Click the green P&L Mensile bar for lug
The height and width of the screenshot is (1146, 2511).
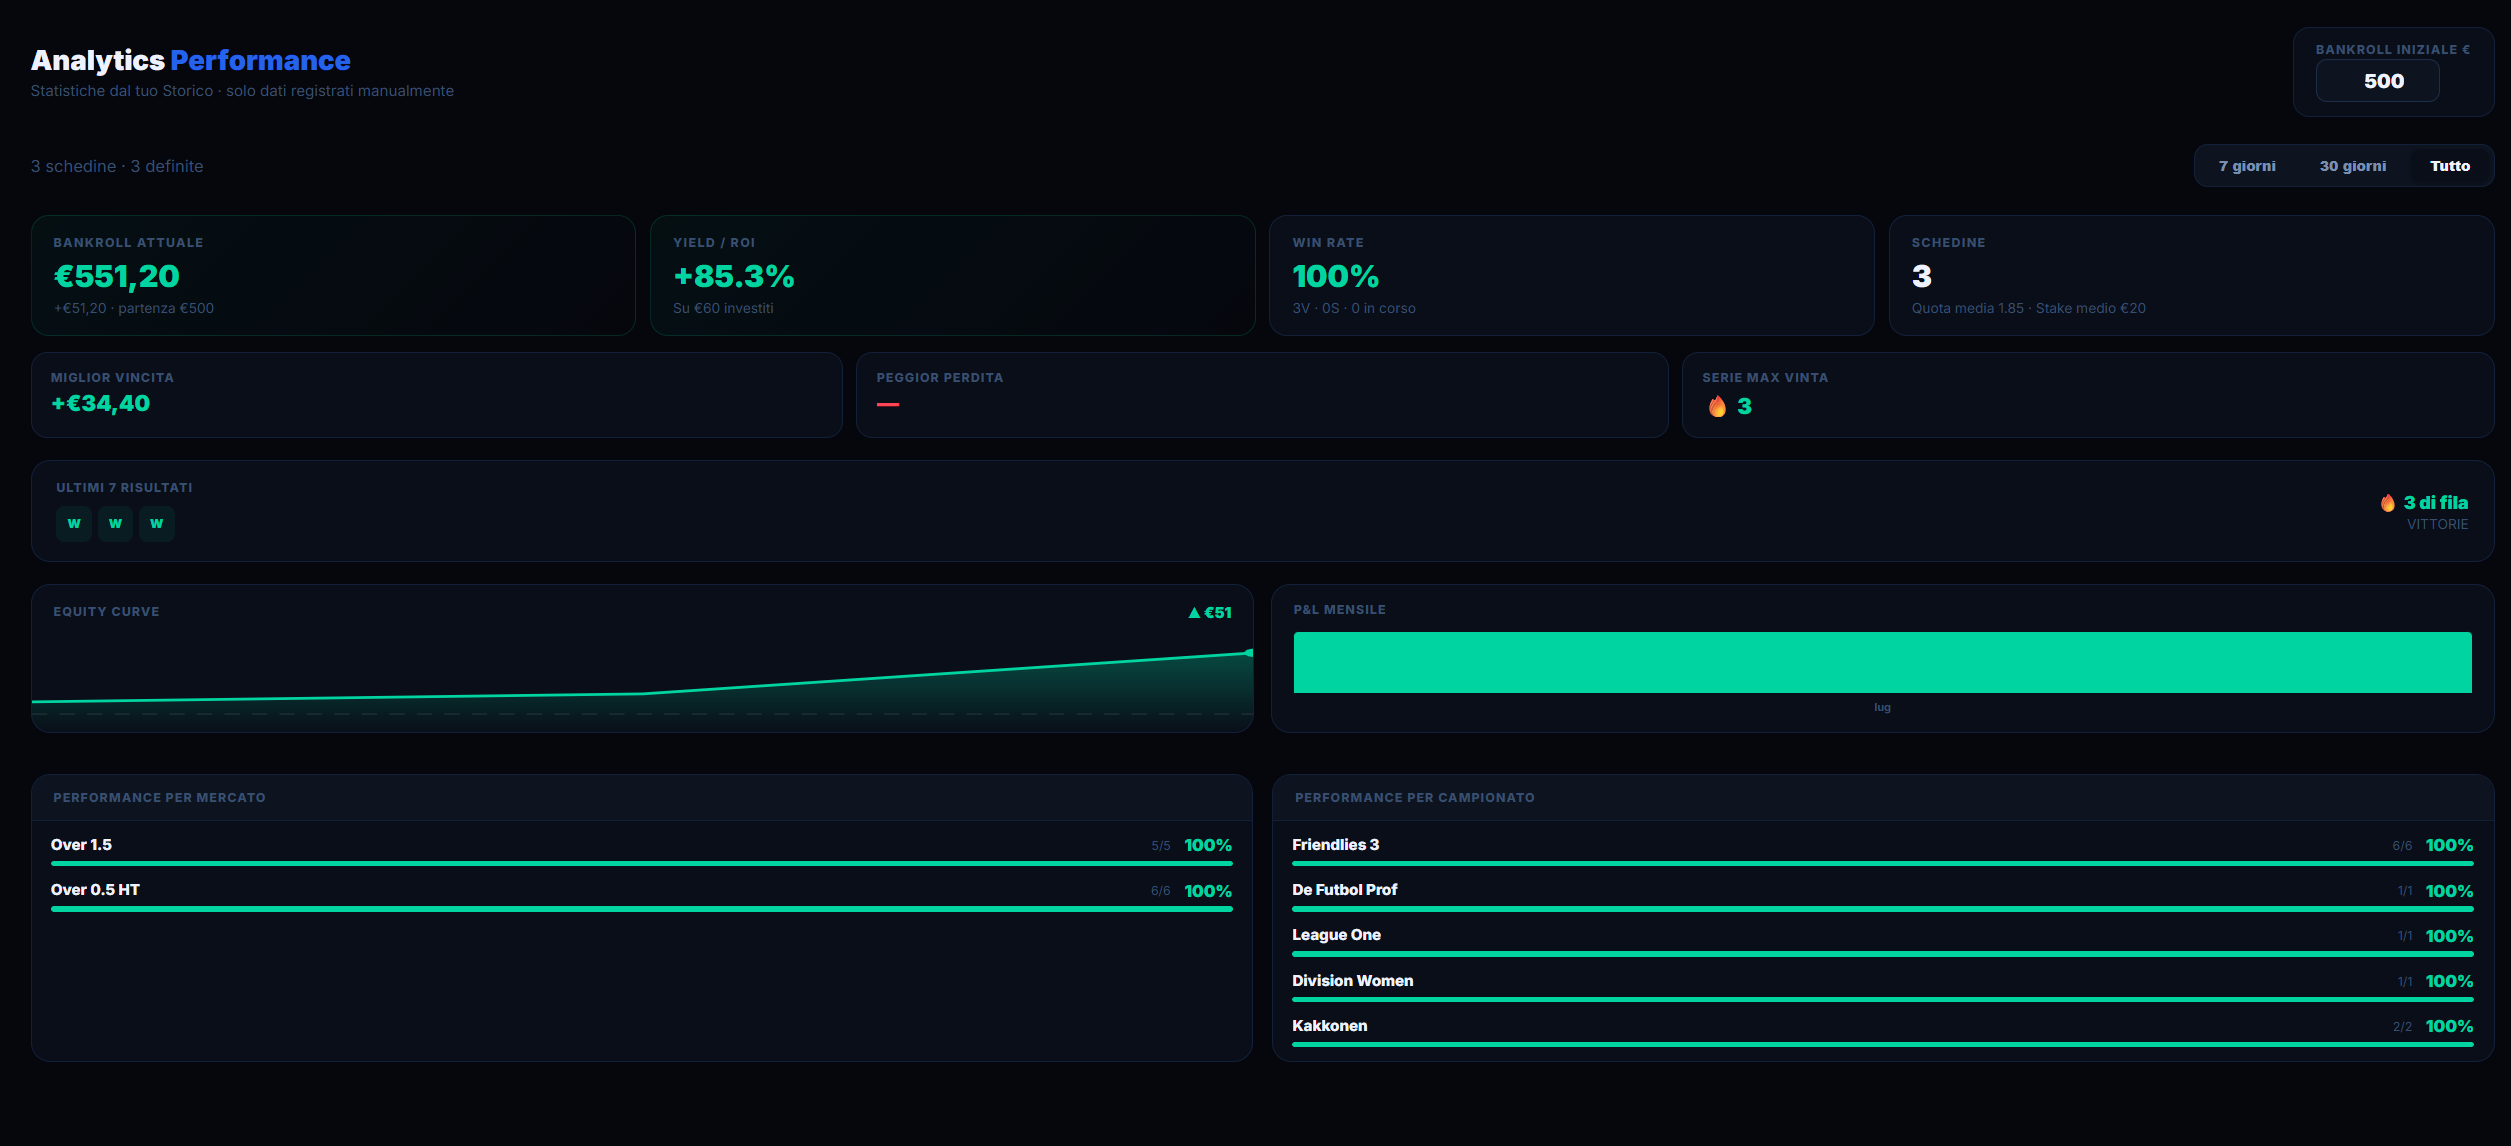[x=1882, y=662]
